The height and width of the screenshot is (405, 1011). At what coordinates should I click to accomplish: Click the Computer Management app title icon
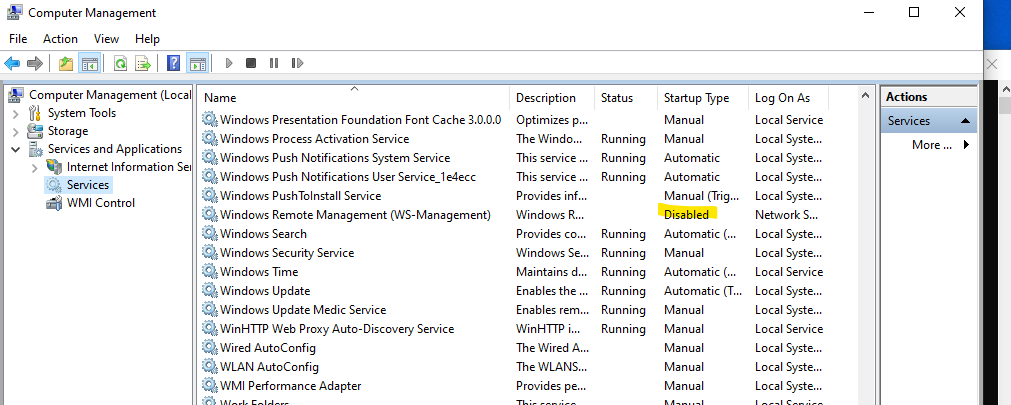pos(15,12)
